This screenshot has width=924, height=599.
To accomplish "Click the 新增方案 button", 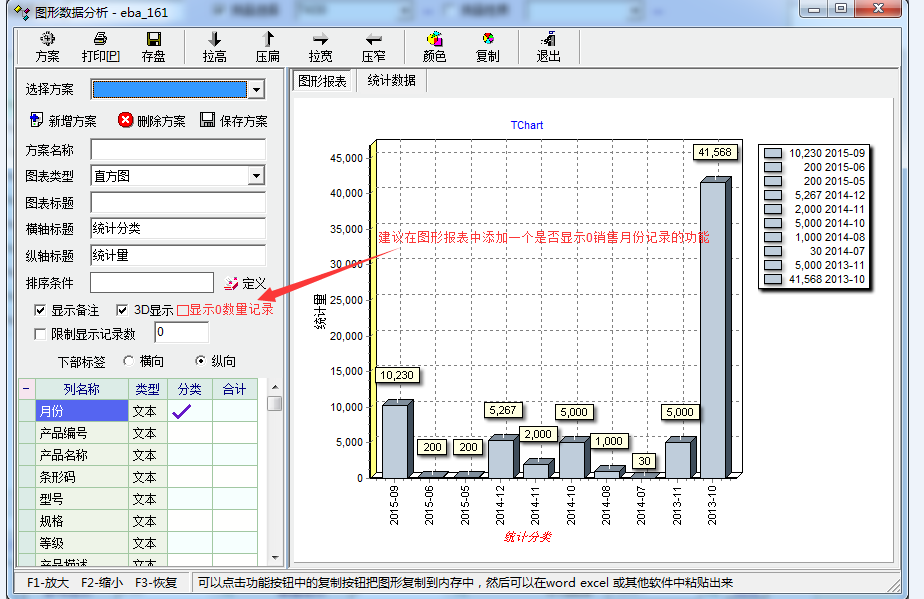I will pos(63,121).
